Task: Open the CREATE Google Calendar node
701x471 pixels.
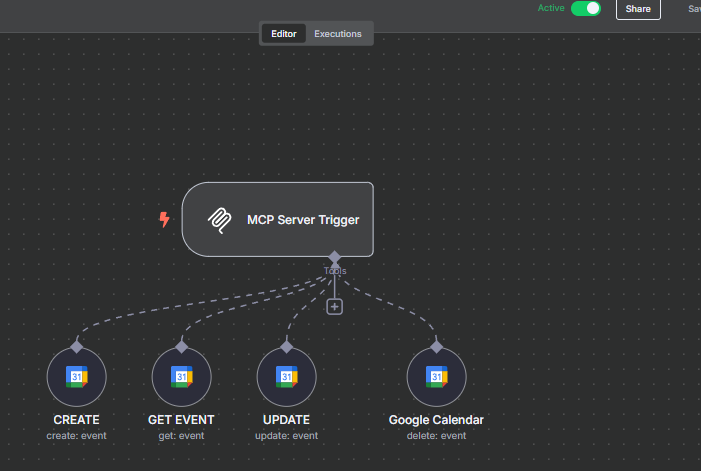Action: (x=76, y=377)
